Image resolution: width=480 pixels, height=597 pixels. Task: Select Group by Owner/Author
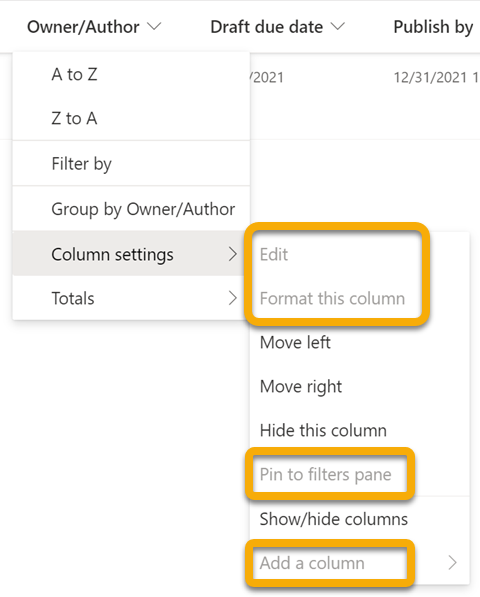point(131,209)
